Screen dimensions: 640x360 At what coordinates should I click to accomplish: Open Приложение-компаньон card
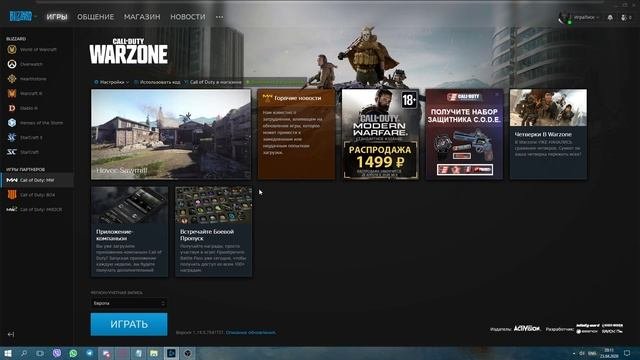(x=129, y=232)
